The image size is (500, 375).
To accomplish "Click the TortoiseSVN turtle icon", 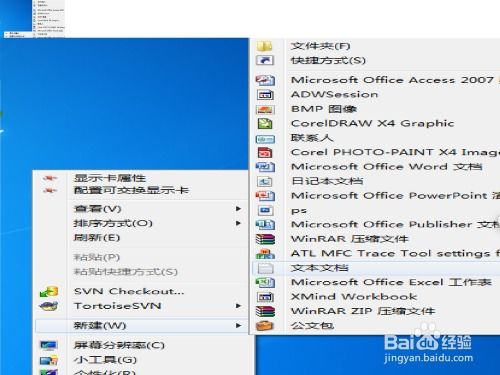I will click(x=49, y=306).
